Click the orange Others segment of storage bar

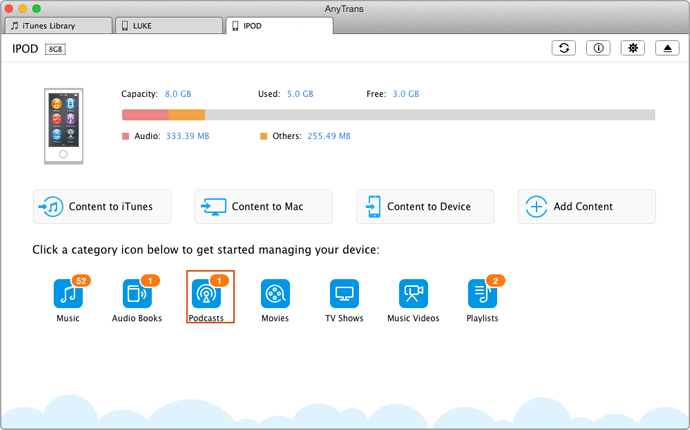coord(187,115)
